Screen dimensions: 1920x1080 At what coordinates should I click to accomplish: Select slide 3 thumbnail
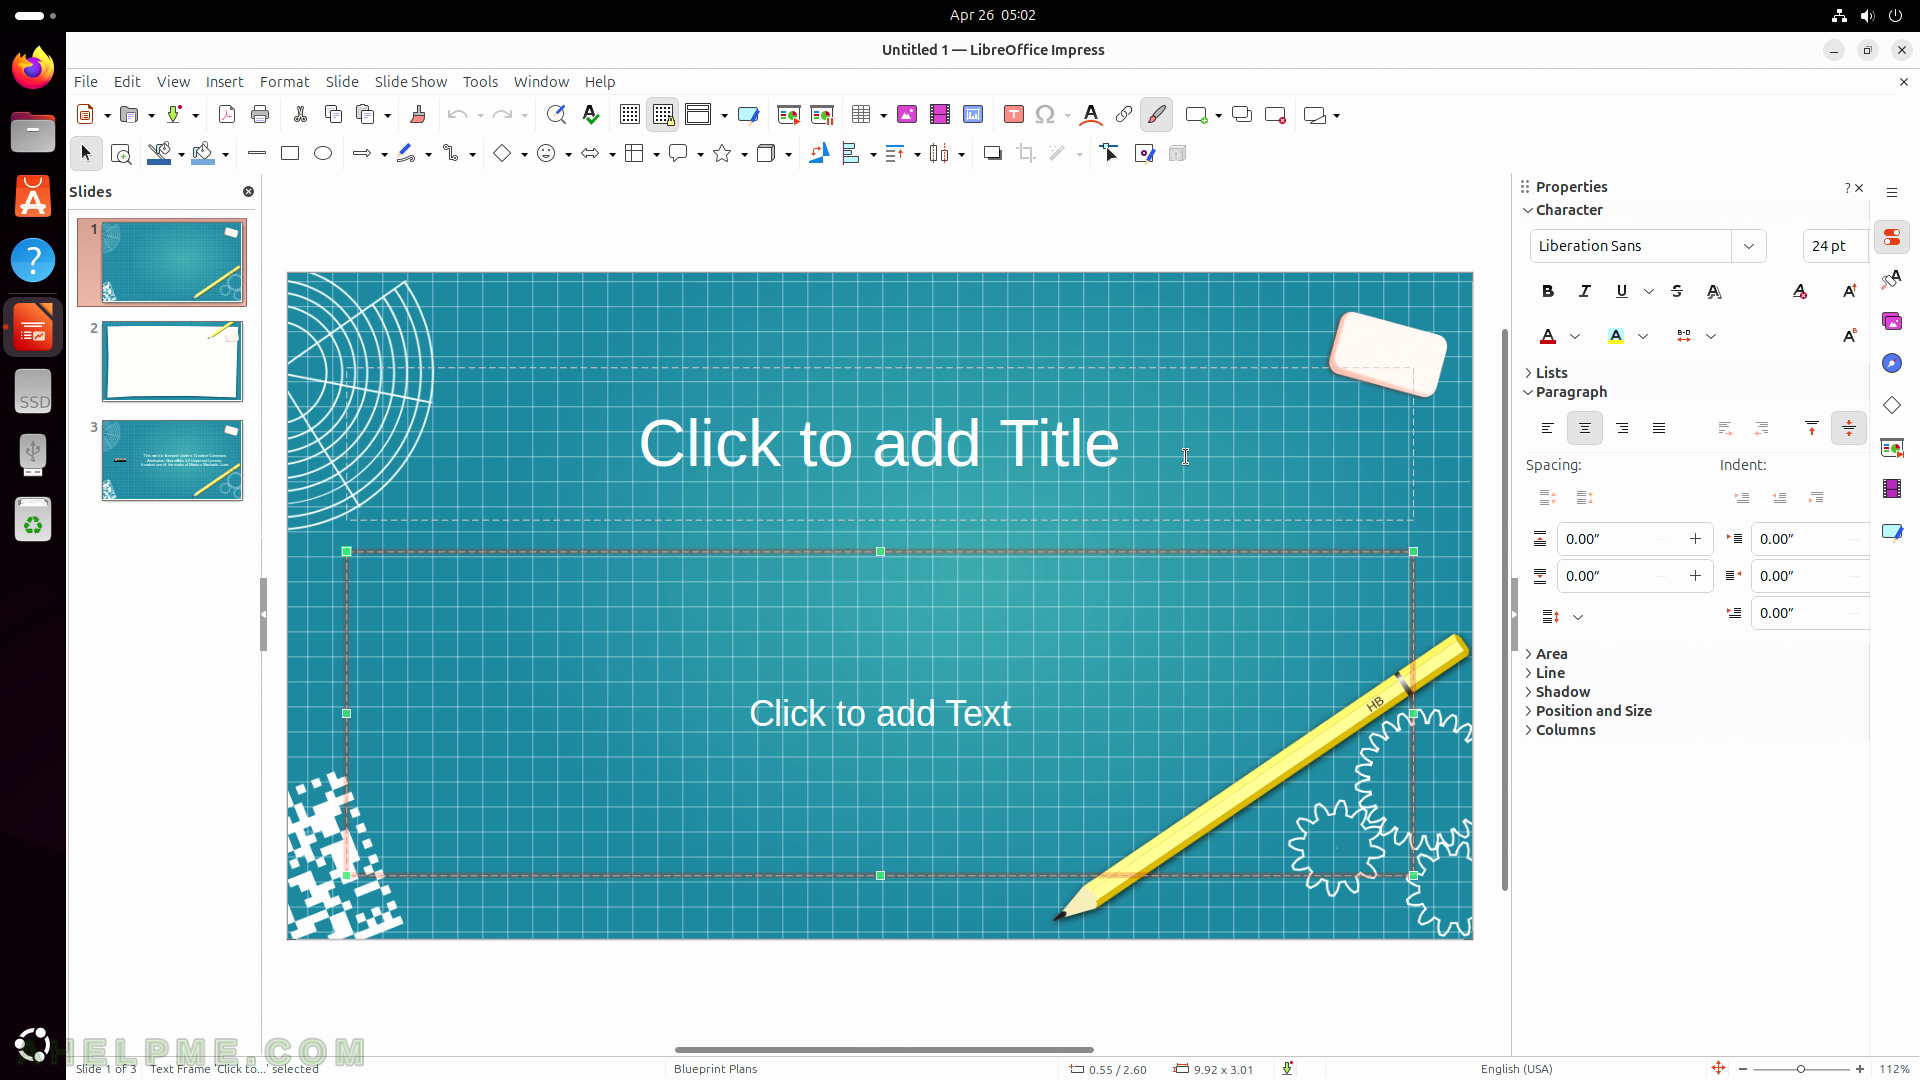[172, 460]
